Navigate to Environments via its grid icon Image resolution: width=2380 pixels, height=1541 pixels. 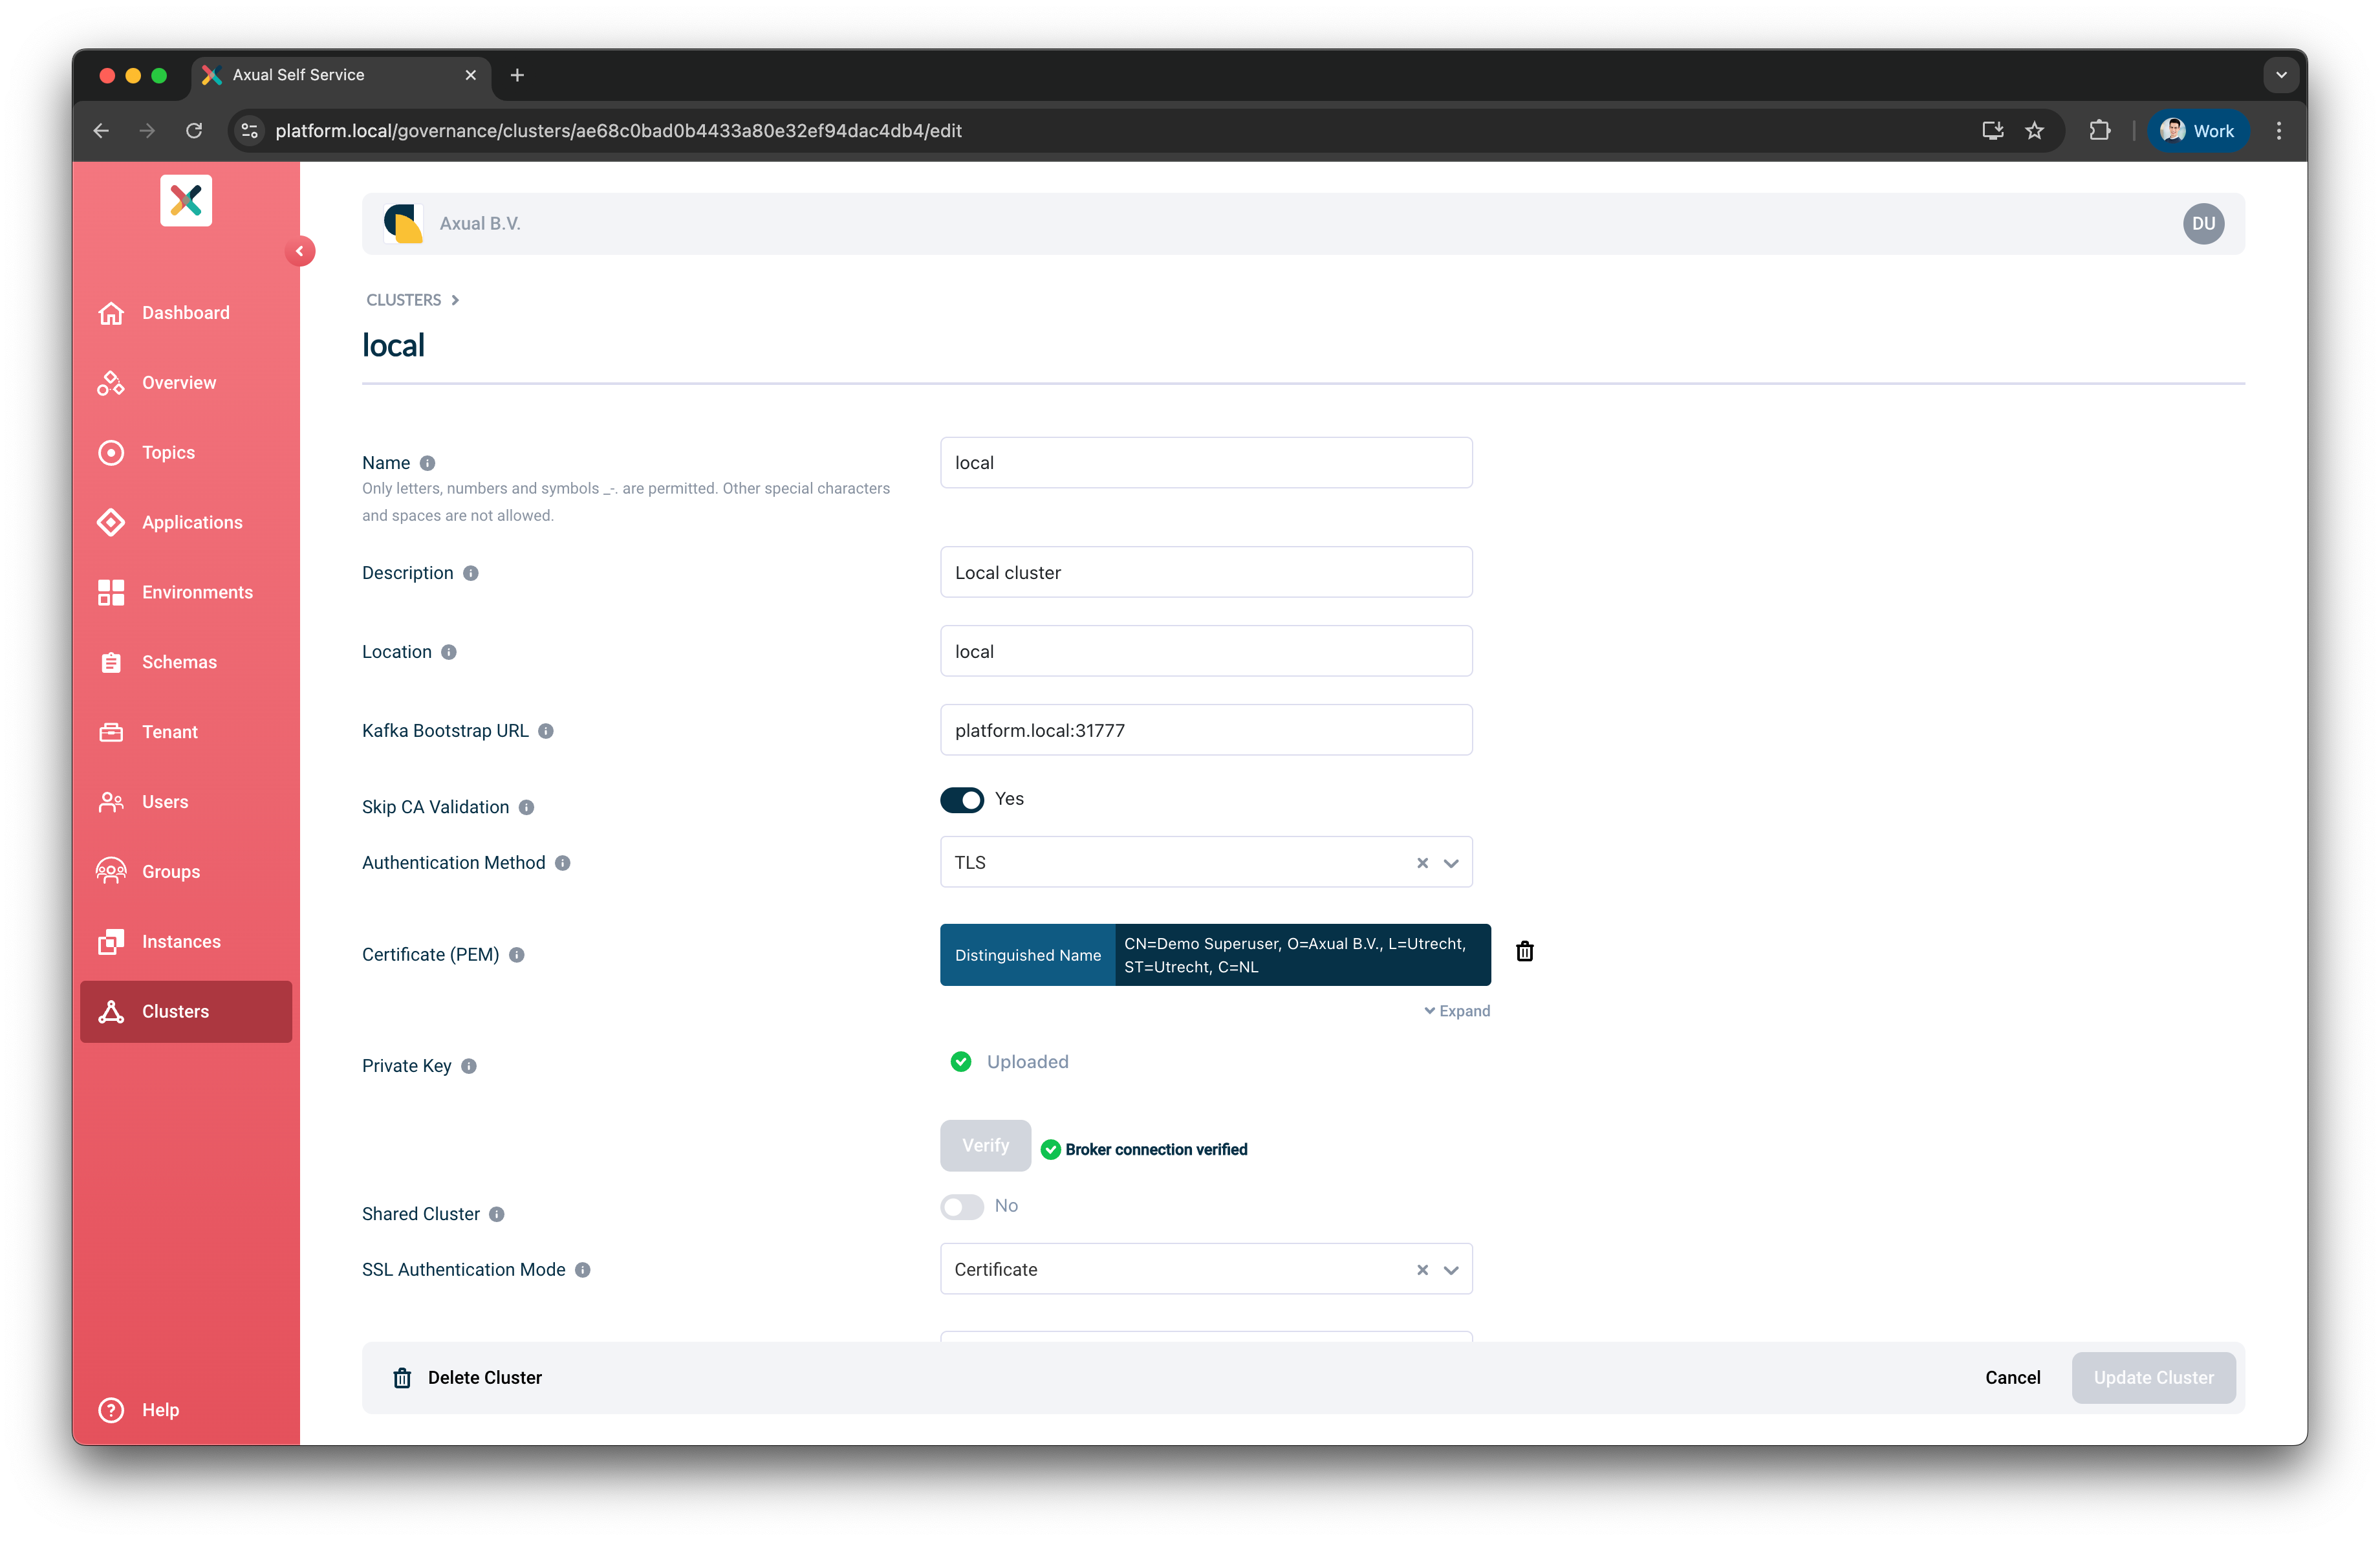point(112,592)
